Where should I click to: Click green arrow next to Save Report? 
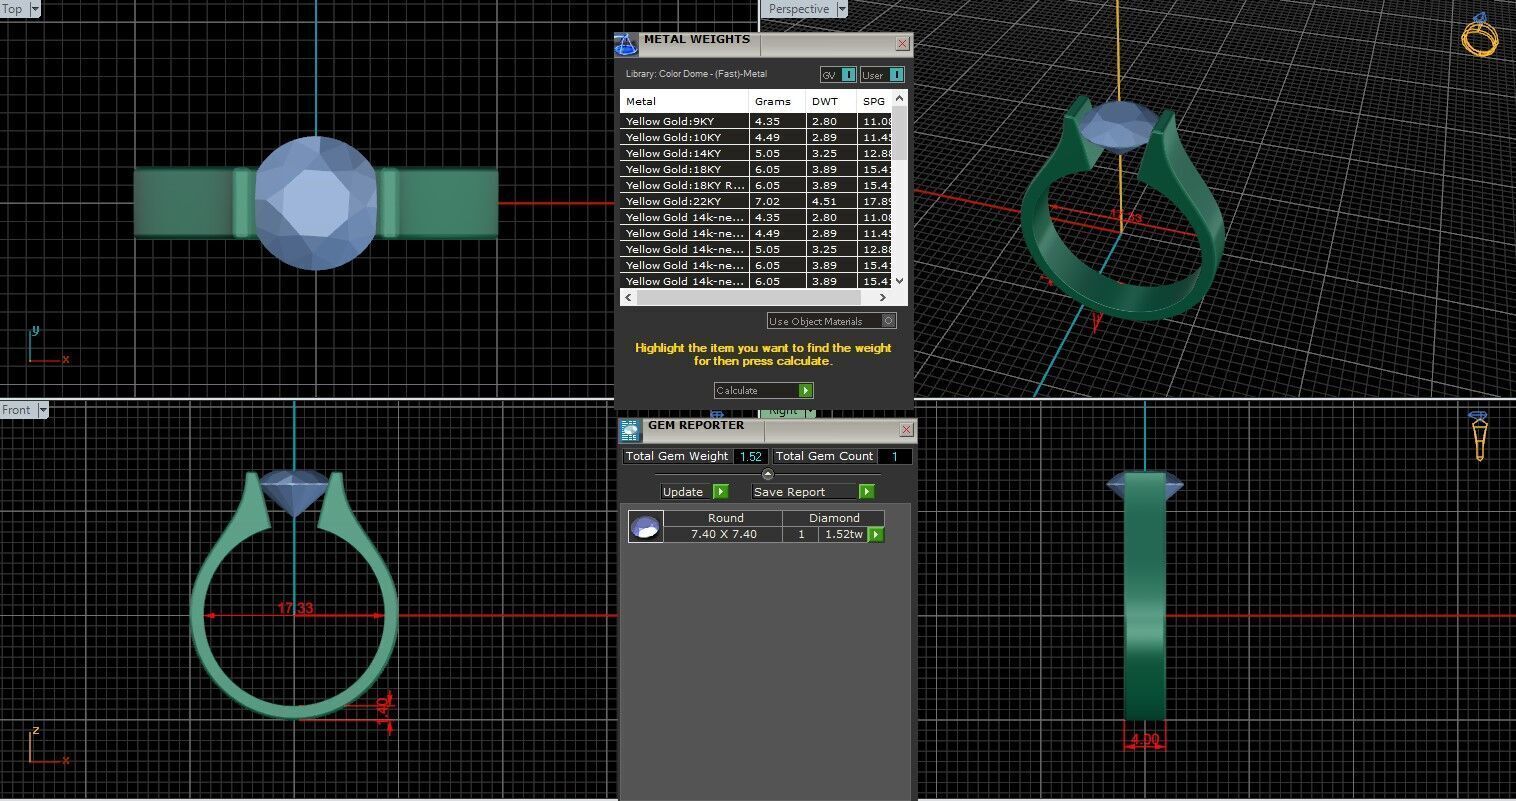click(867, 491)
